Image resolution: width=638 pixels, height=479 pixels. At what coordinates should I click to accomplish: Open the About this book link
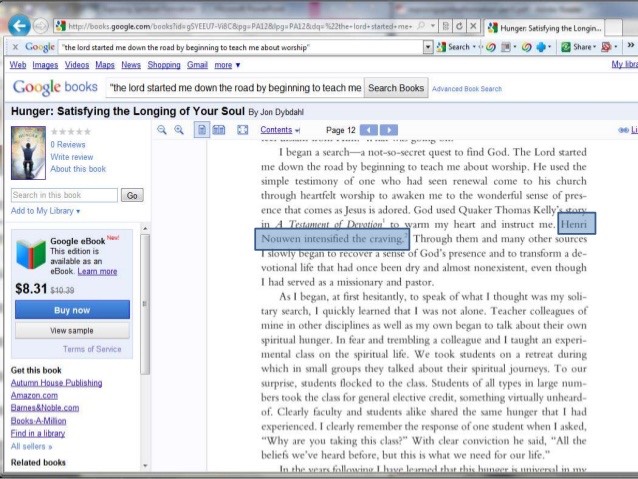(x=78, y=169)
